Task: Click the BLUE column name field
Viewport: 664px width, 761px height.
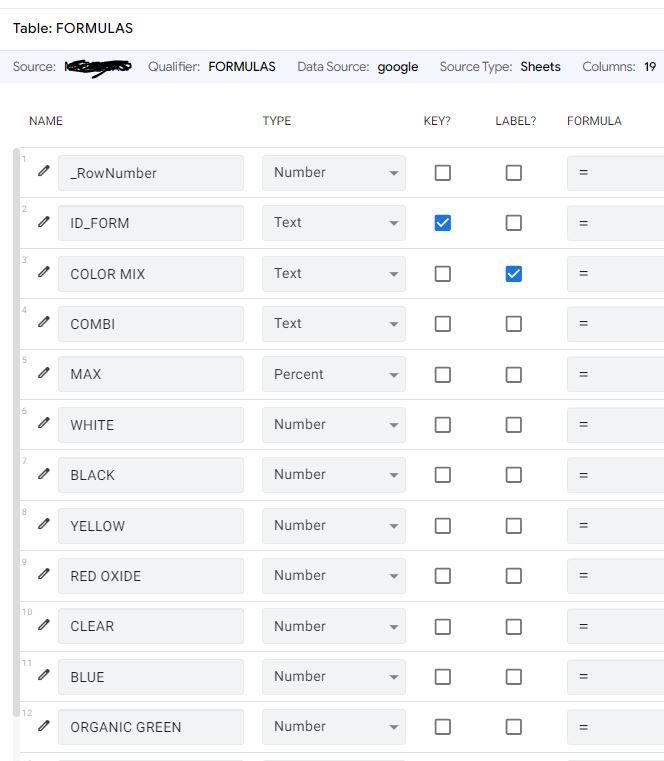Action: 151,677
